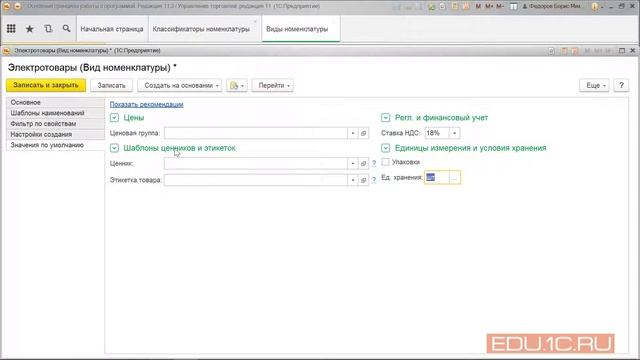This screenshot has width=640, height=360.
Task: Click the Ставка НДС 18% field
Action: pyautogui.click(x=437, y=133)
